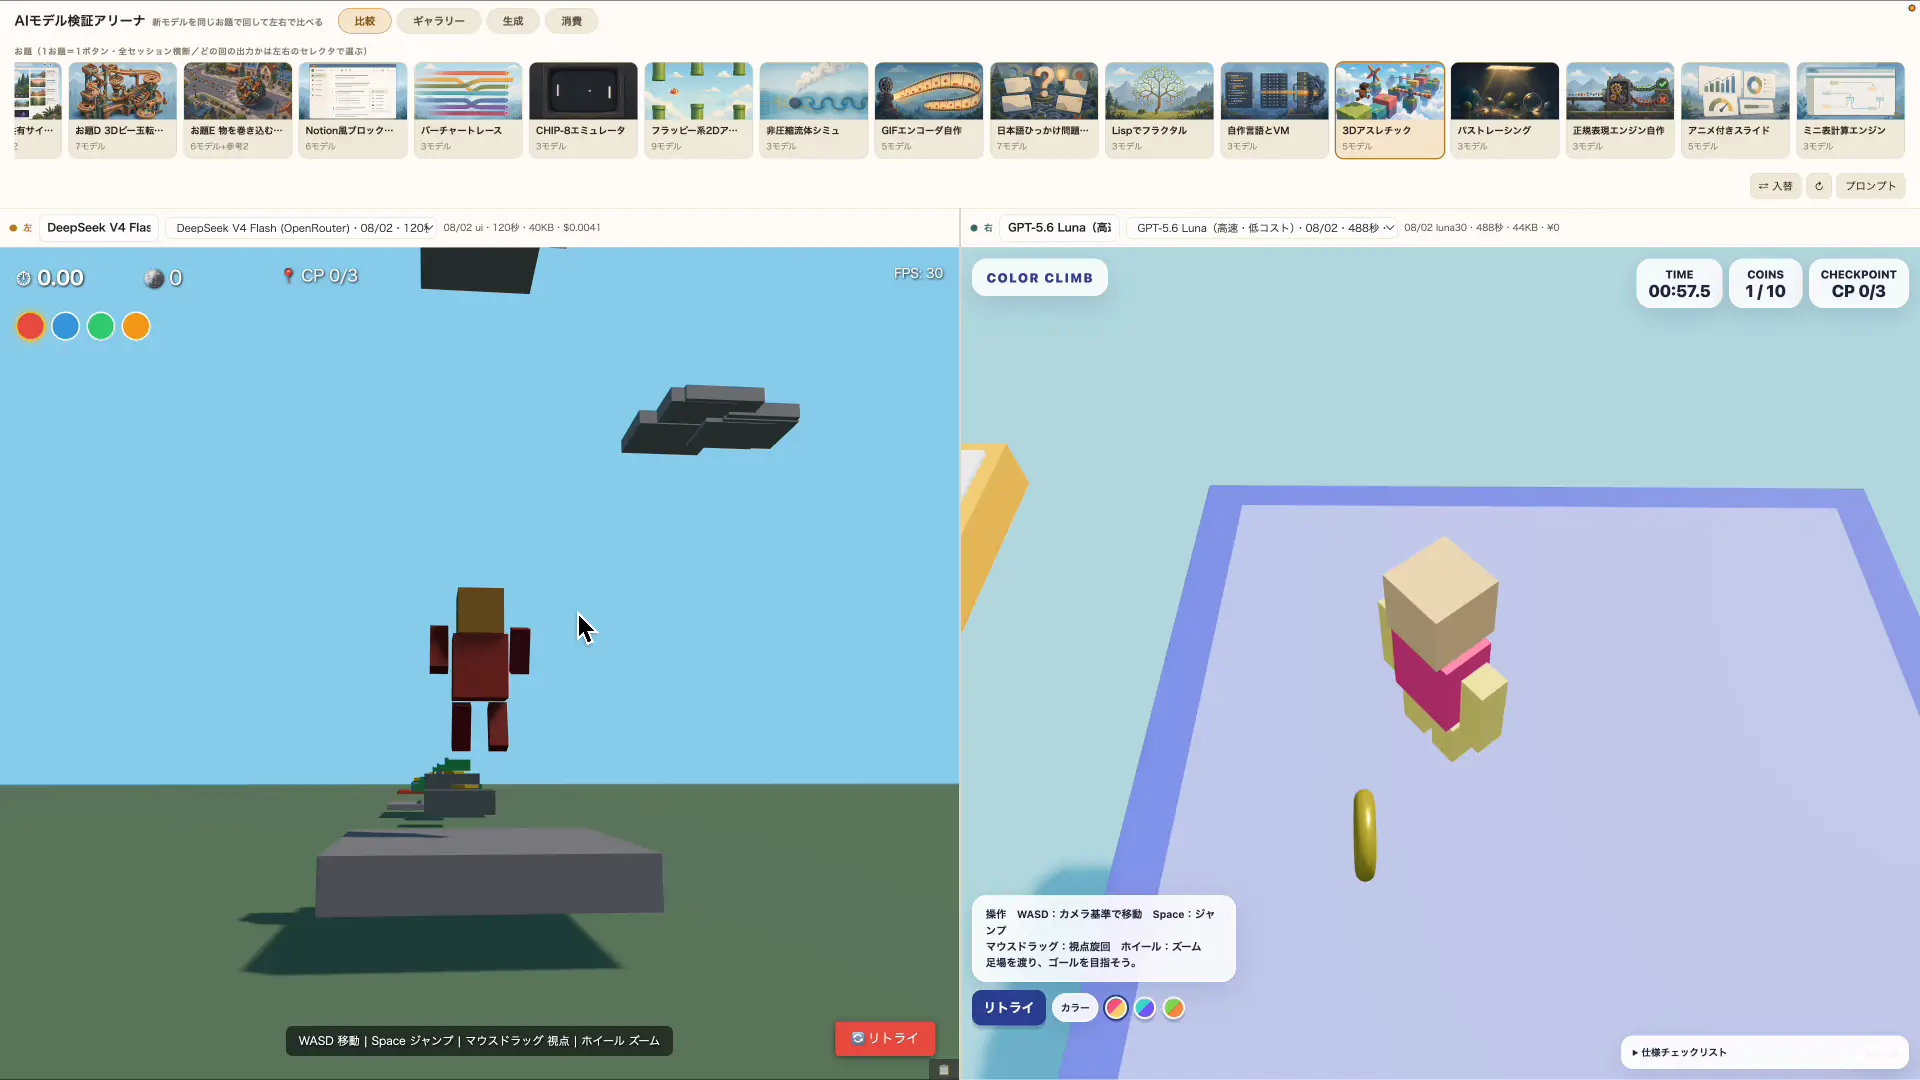Click the COINS 1/10 panel
This screenshot has height=1080, width=1920.
pos(1765,284)
